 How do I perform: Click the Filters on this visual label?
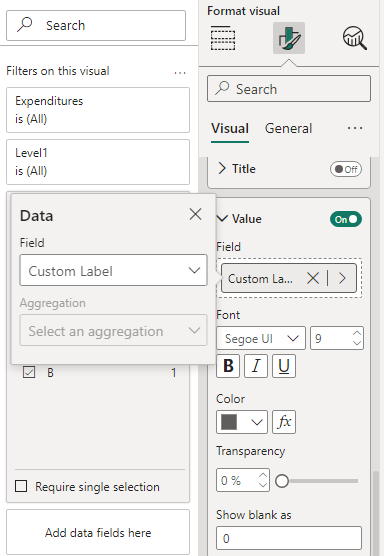pyautogui.click(x=58, y=71)
